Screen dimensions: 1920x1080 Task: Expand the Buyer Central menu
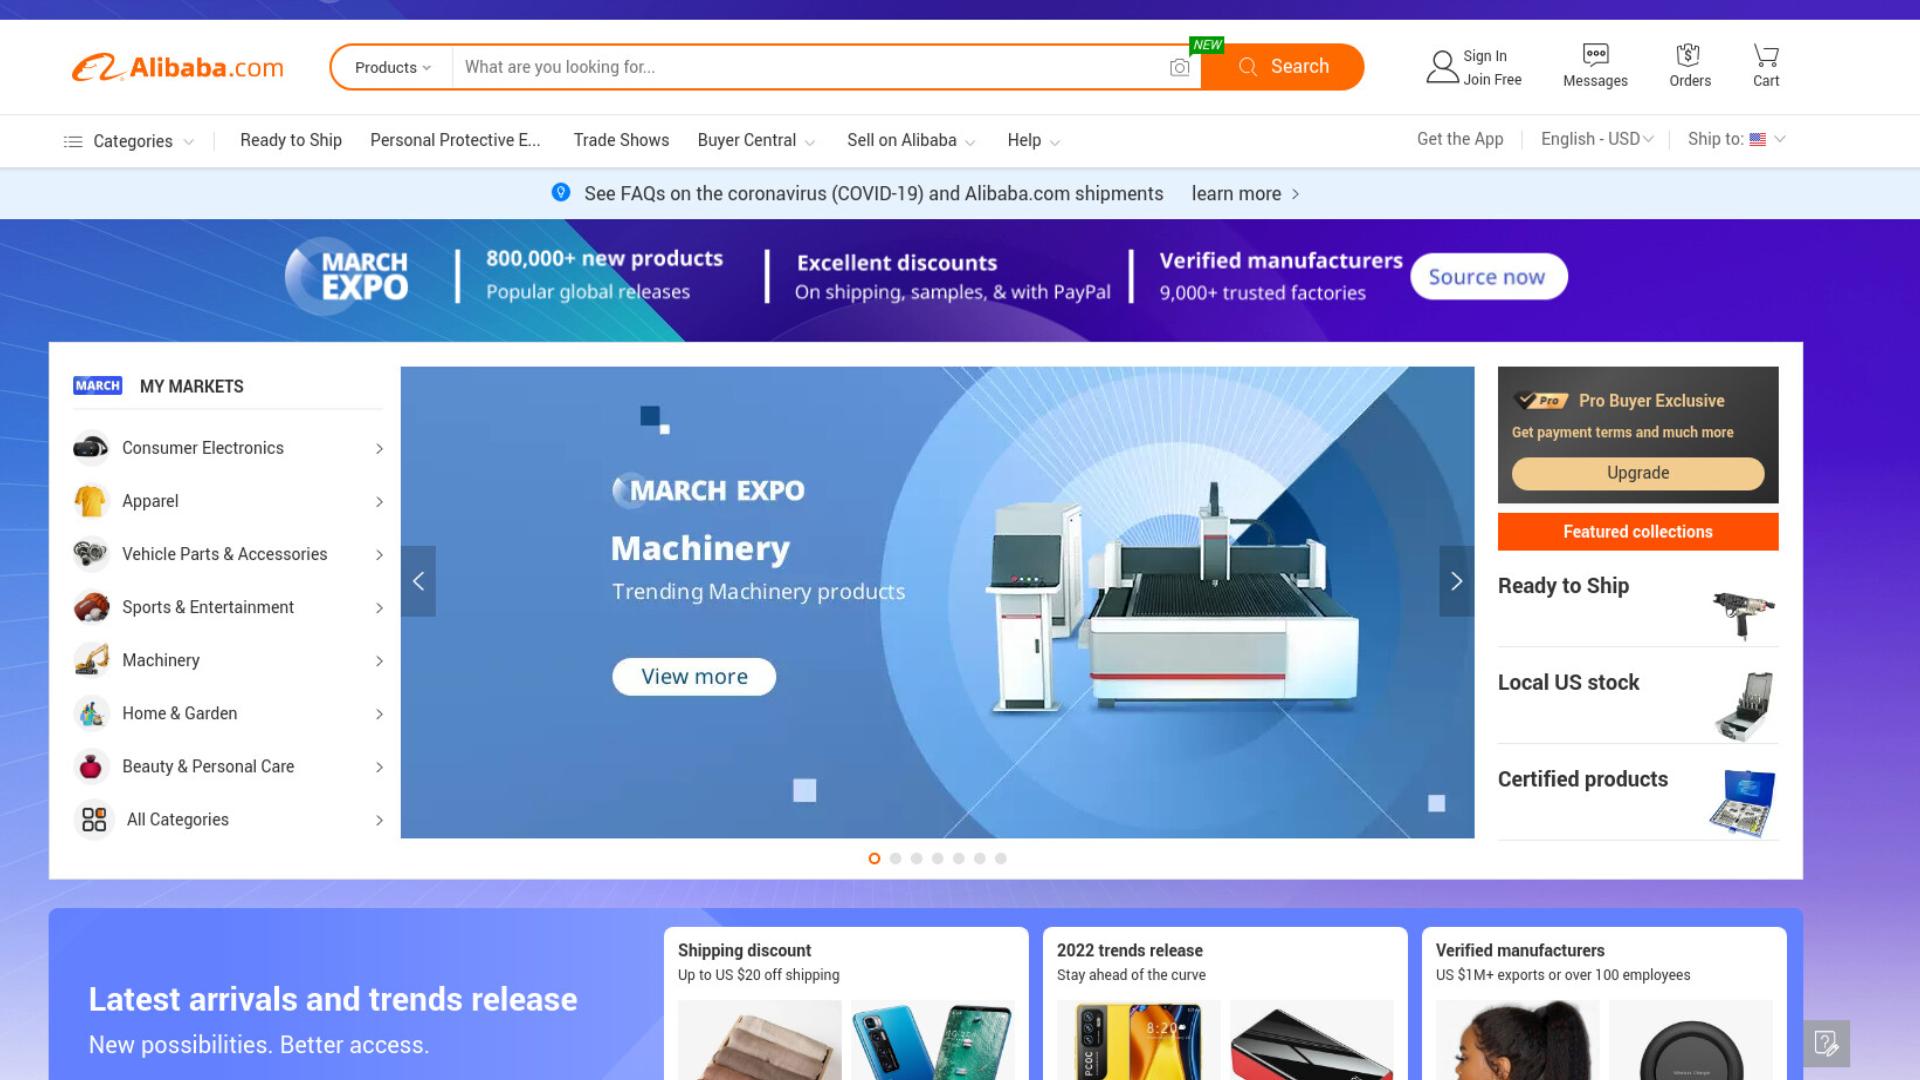coord(756,140)
